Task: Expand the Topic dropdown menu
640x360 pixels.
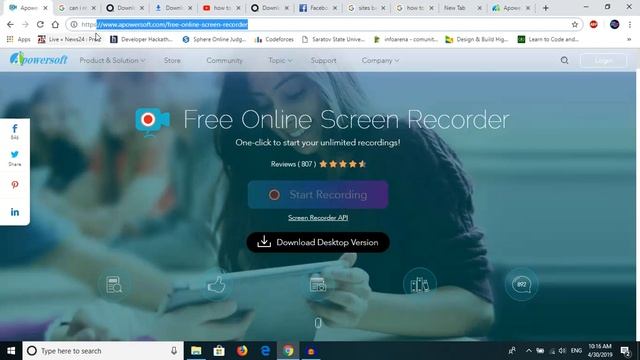Action: pos(280,60)
